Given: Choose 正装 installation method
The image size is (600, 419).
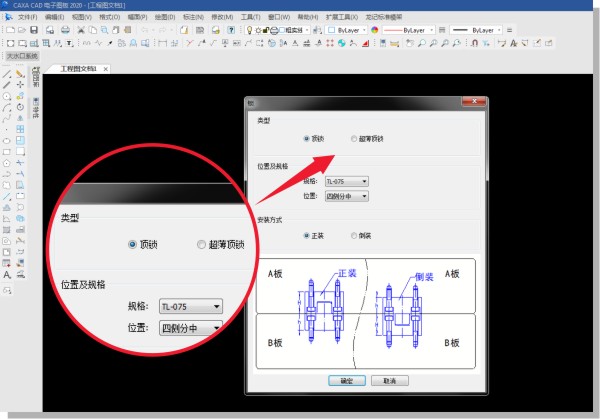Looking at the screenshot, I should pyautogui.click(x=306, y=235).
